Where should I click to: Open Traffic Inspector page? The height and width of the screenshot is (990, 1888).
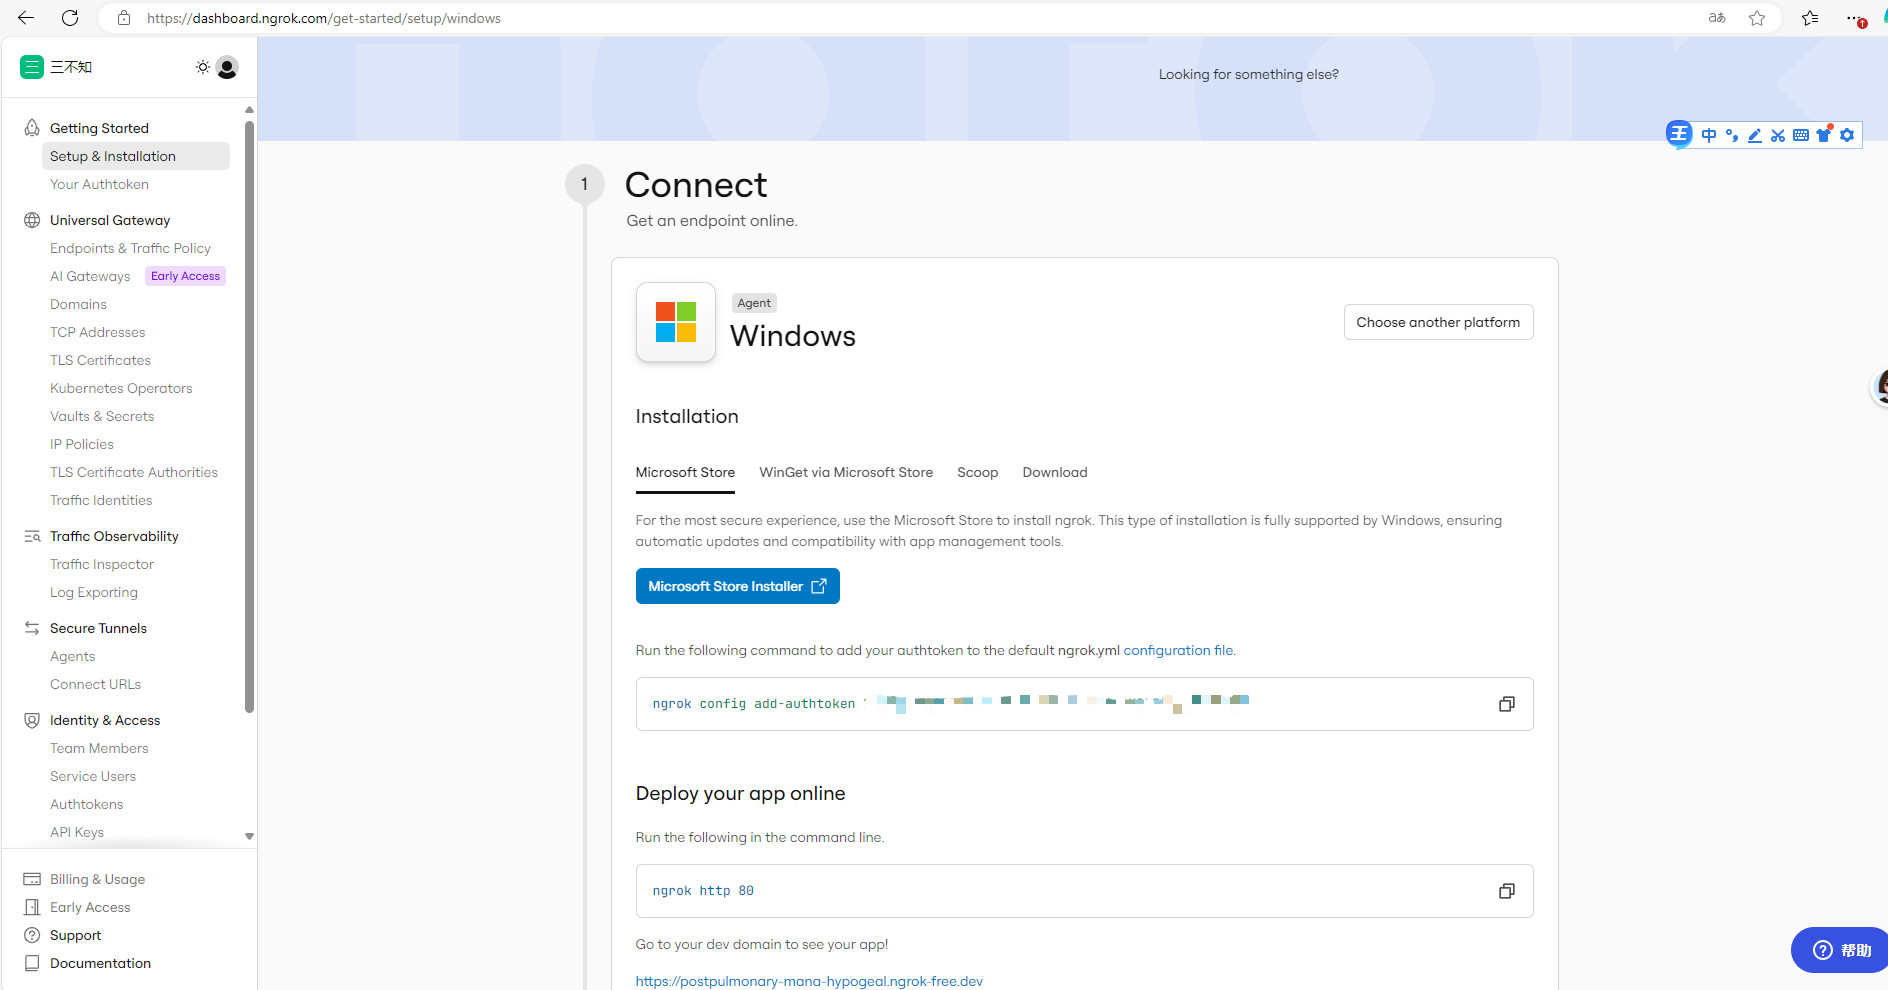[x=102, y=564]
